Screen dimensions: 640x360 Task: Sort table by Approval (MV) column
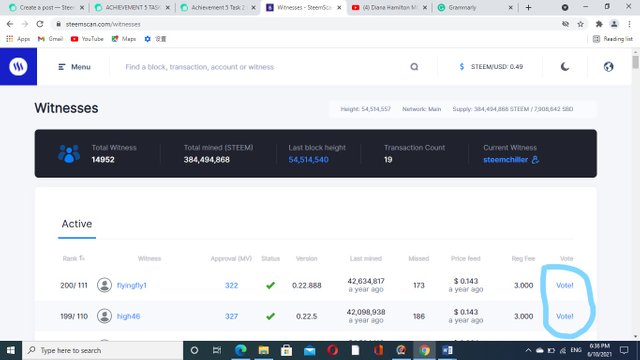[231, 258]
